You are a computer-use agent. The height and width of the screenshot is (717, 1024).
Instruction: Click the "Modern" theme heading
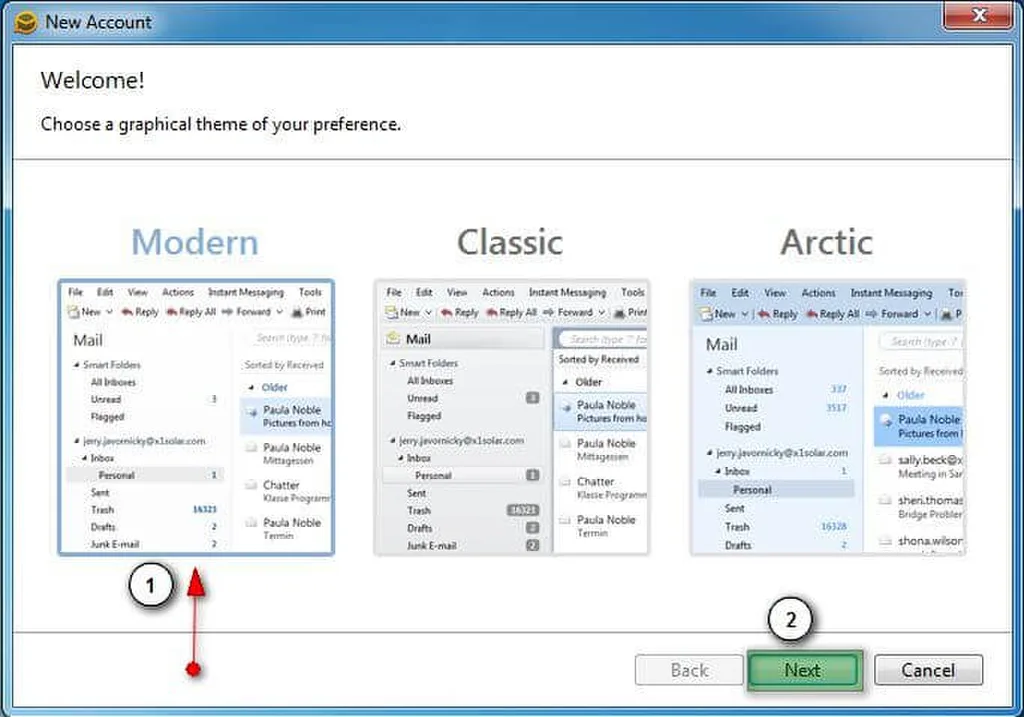195,242
